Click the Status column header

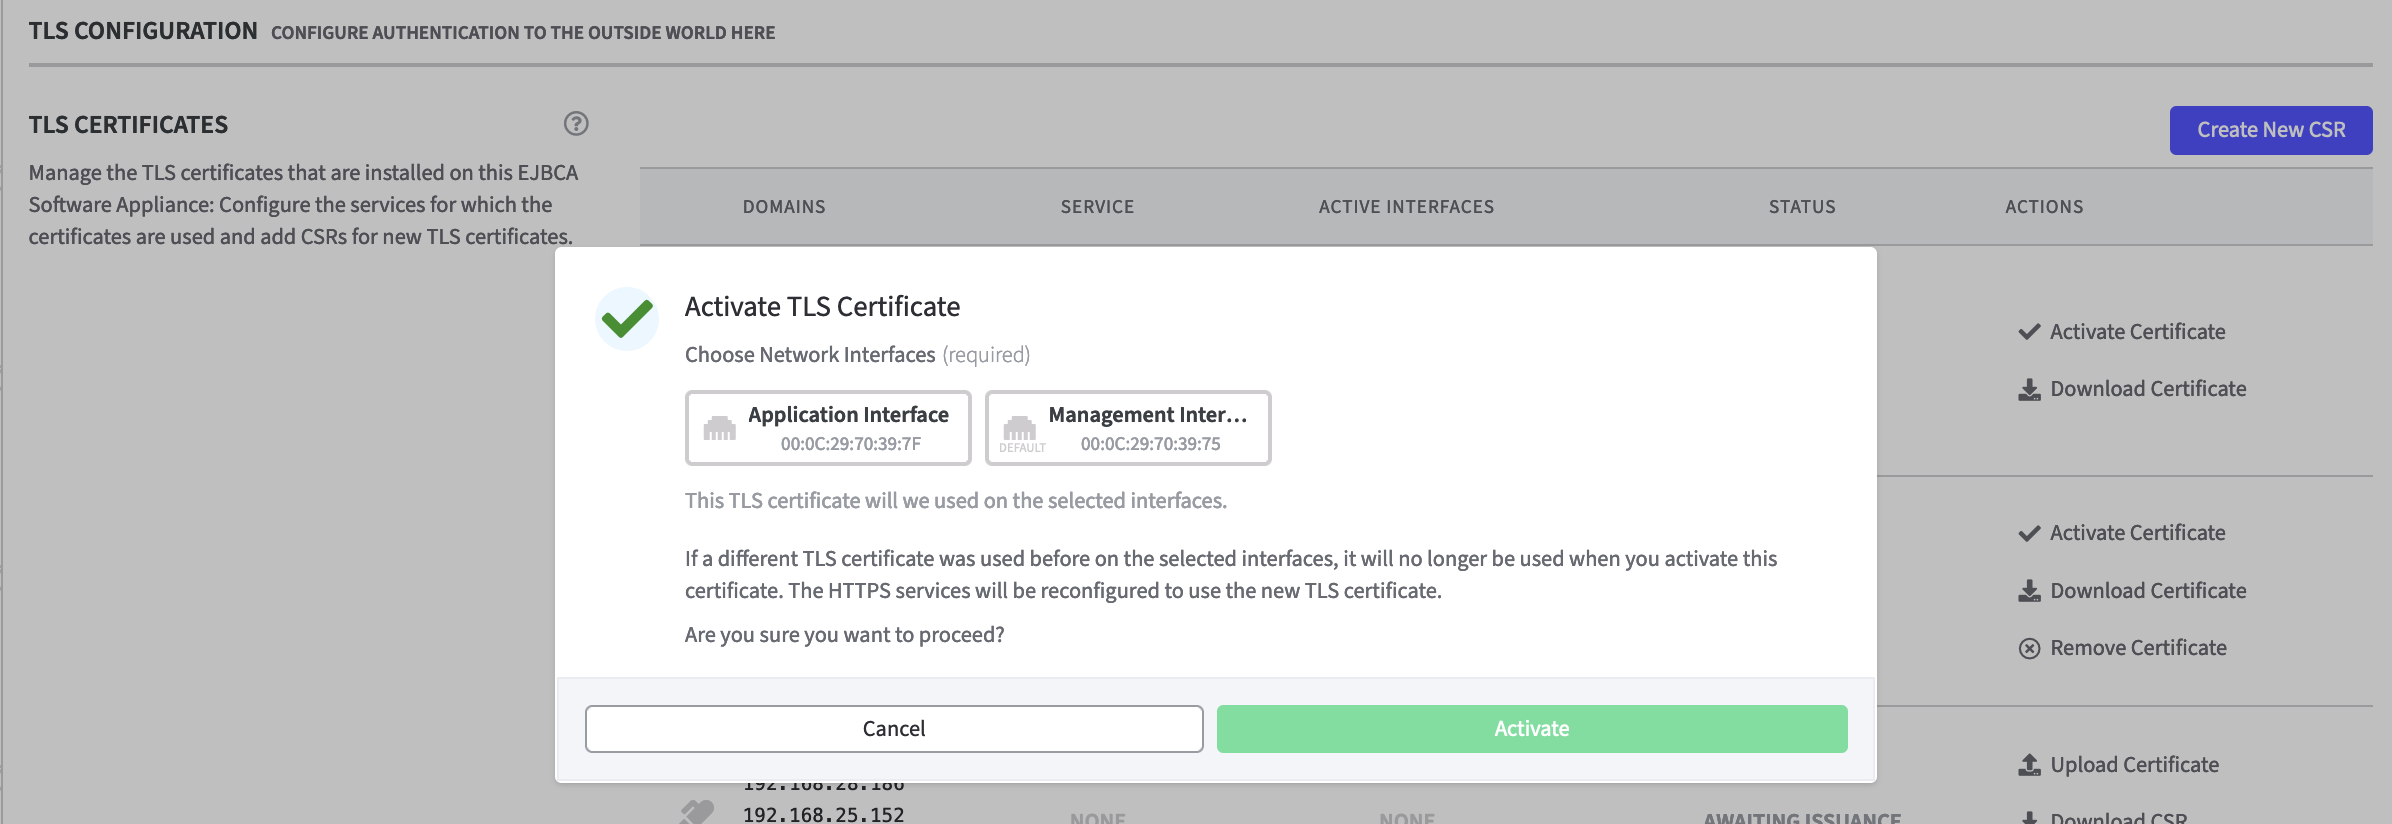[1802, 207]
